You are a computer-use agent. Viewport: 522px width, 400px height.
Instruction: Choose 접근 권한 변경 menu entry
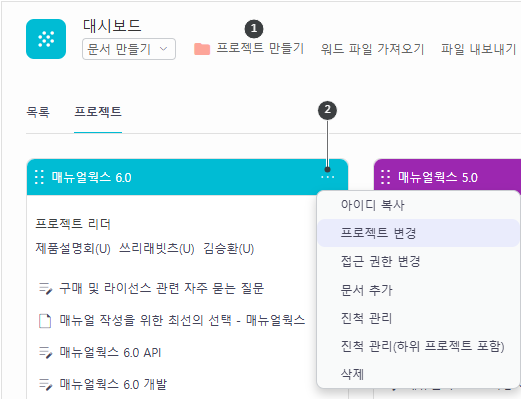coord(381,261)
